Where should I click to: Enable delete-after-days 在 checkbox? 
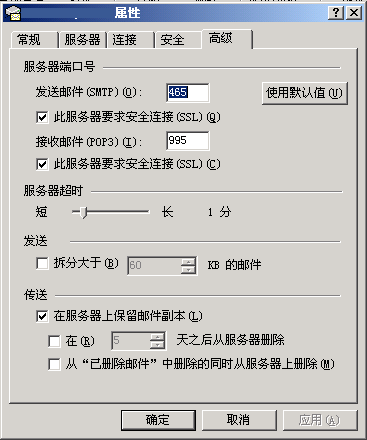click(54, 341)
